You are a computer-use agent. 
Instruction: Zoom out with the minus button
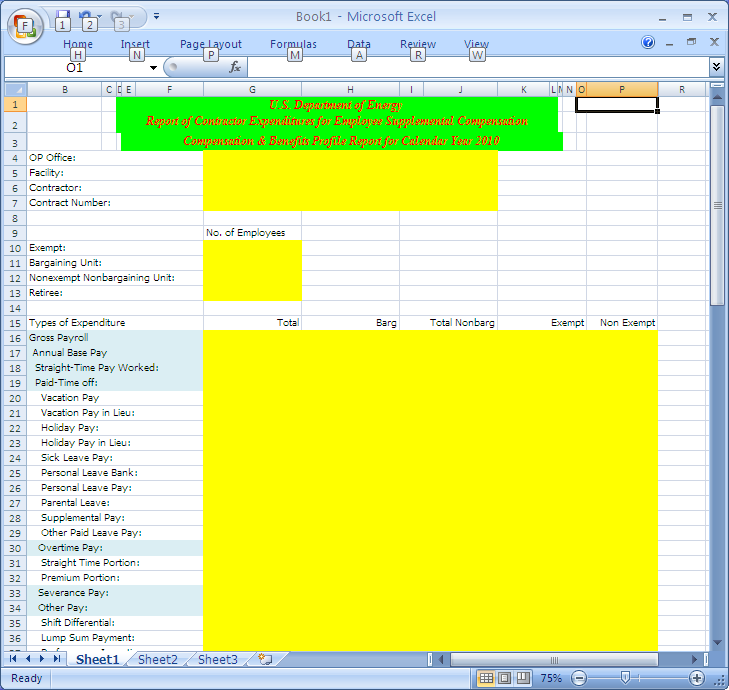576,678
